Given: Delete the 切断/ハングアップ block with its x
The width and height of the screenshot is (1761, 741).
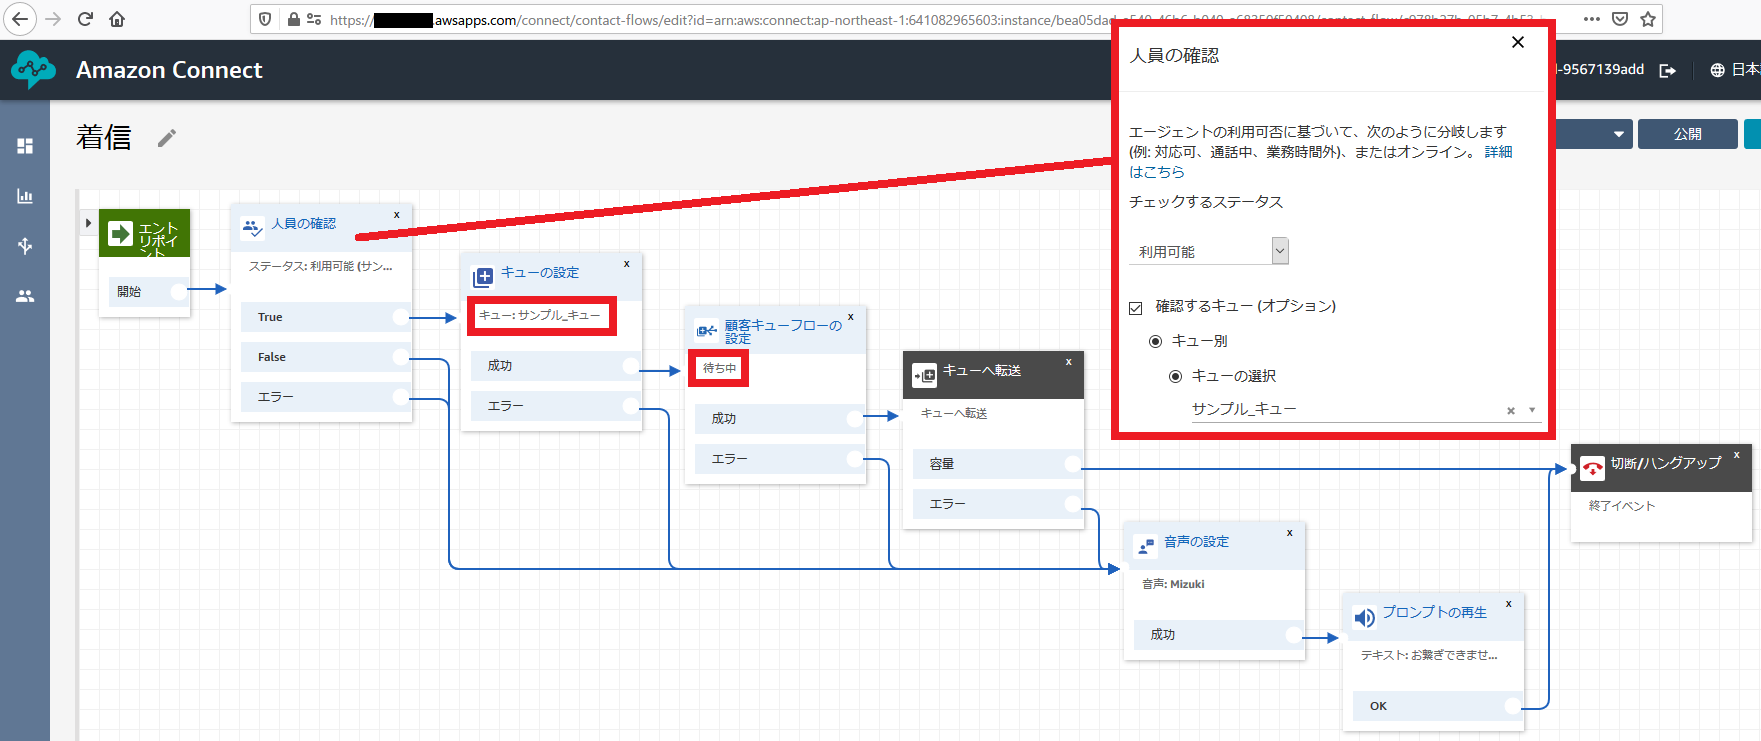Looking at the screenshot, I should 1737,454.
